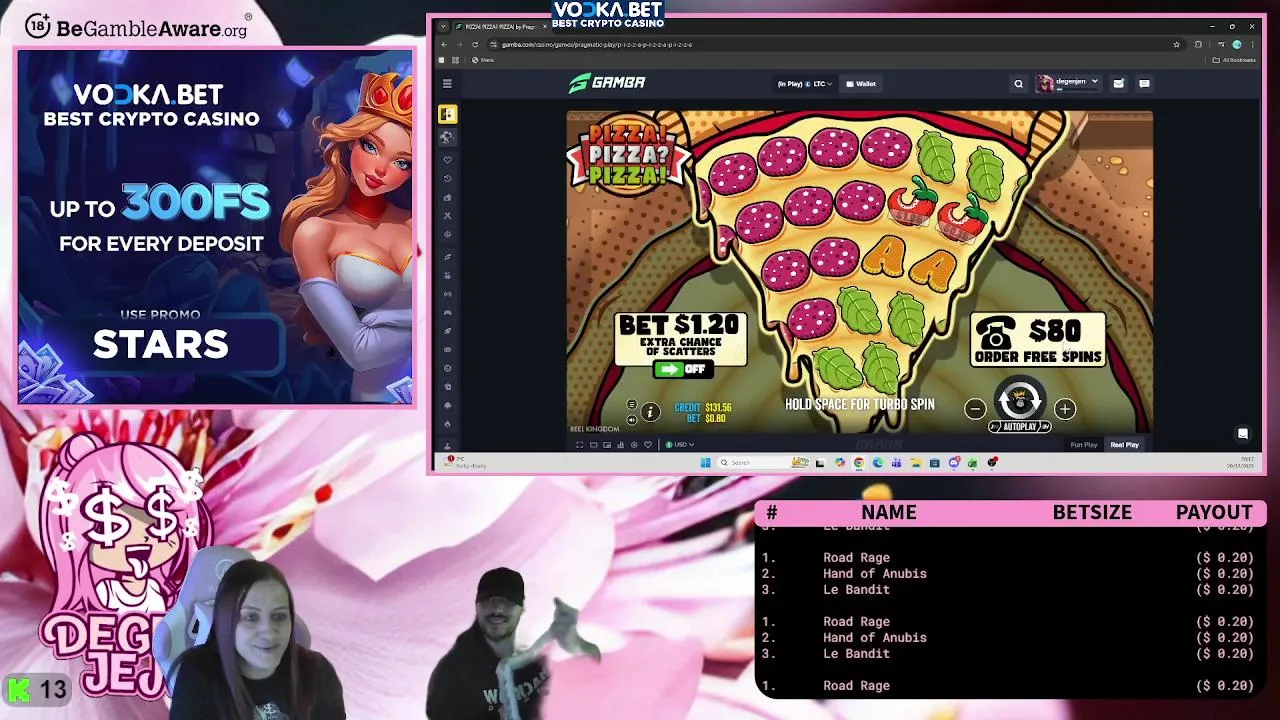The image size is (1280, 720).
Task: Switch to theater mode under game frame
Action: pyautogui.click(x=593, y=445)
